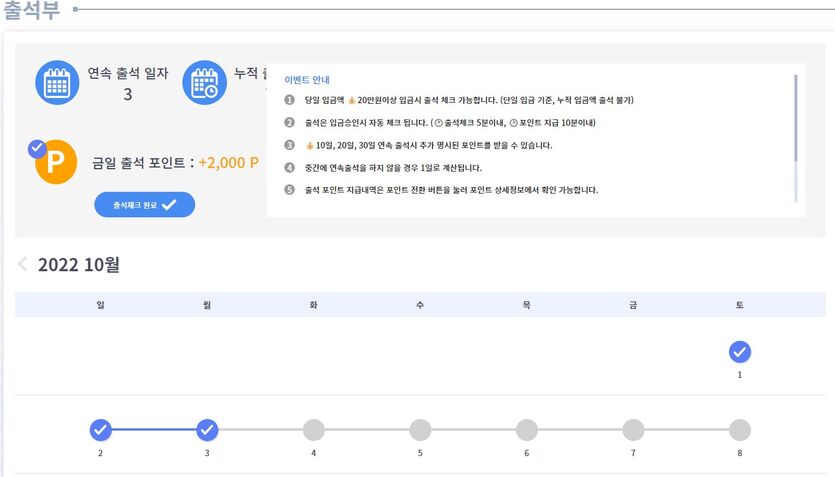
Task: Click the 일 weekday column header
Action: 101,305
